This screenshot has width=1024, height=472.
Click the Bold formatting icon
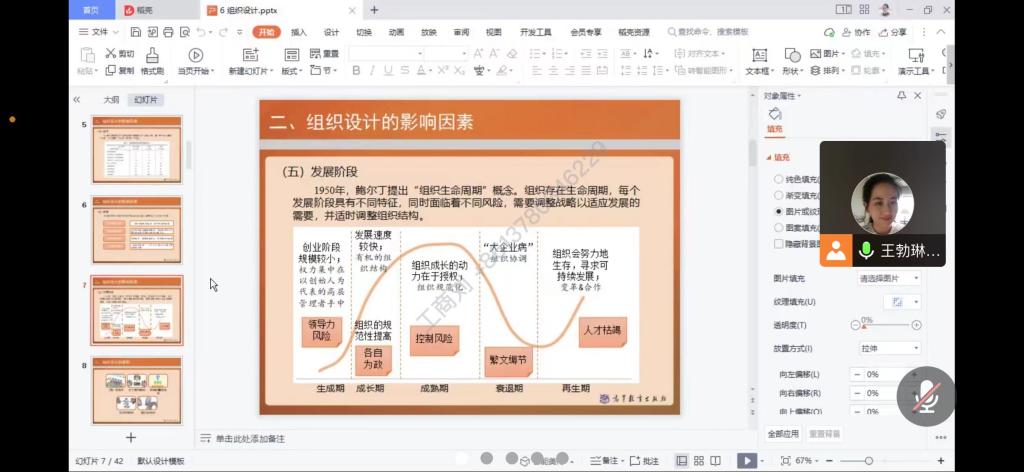point(357,71)
